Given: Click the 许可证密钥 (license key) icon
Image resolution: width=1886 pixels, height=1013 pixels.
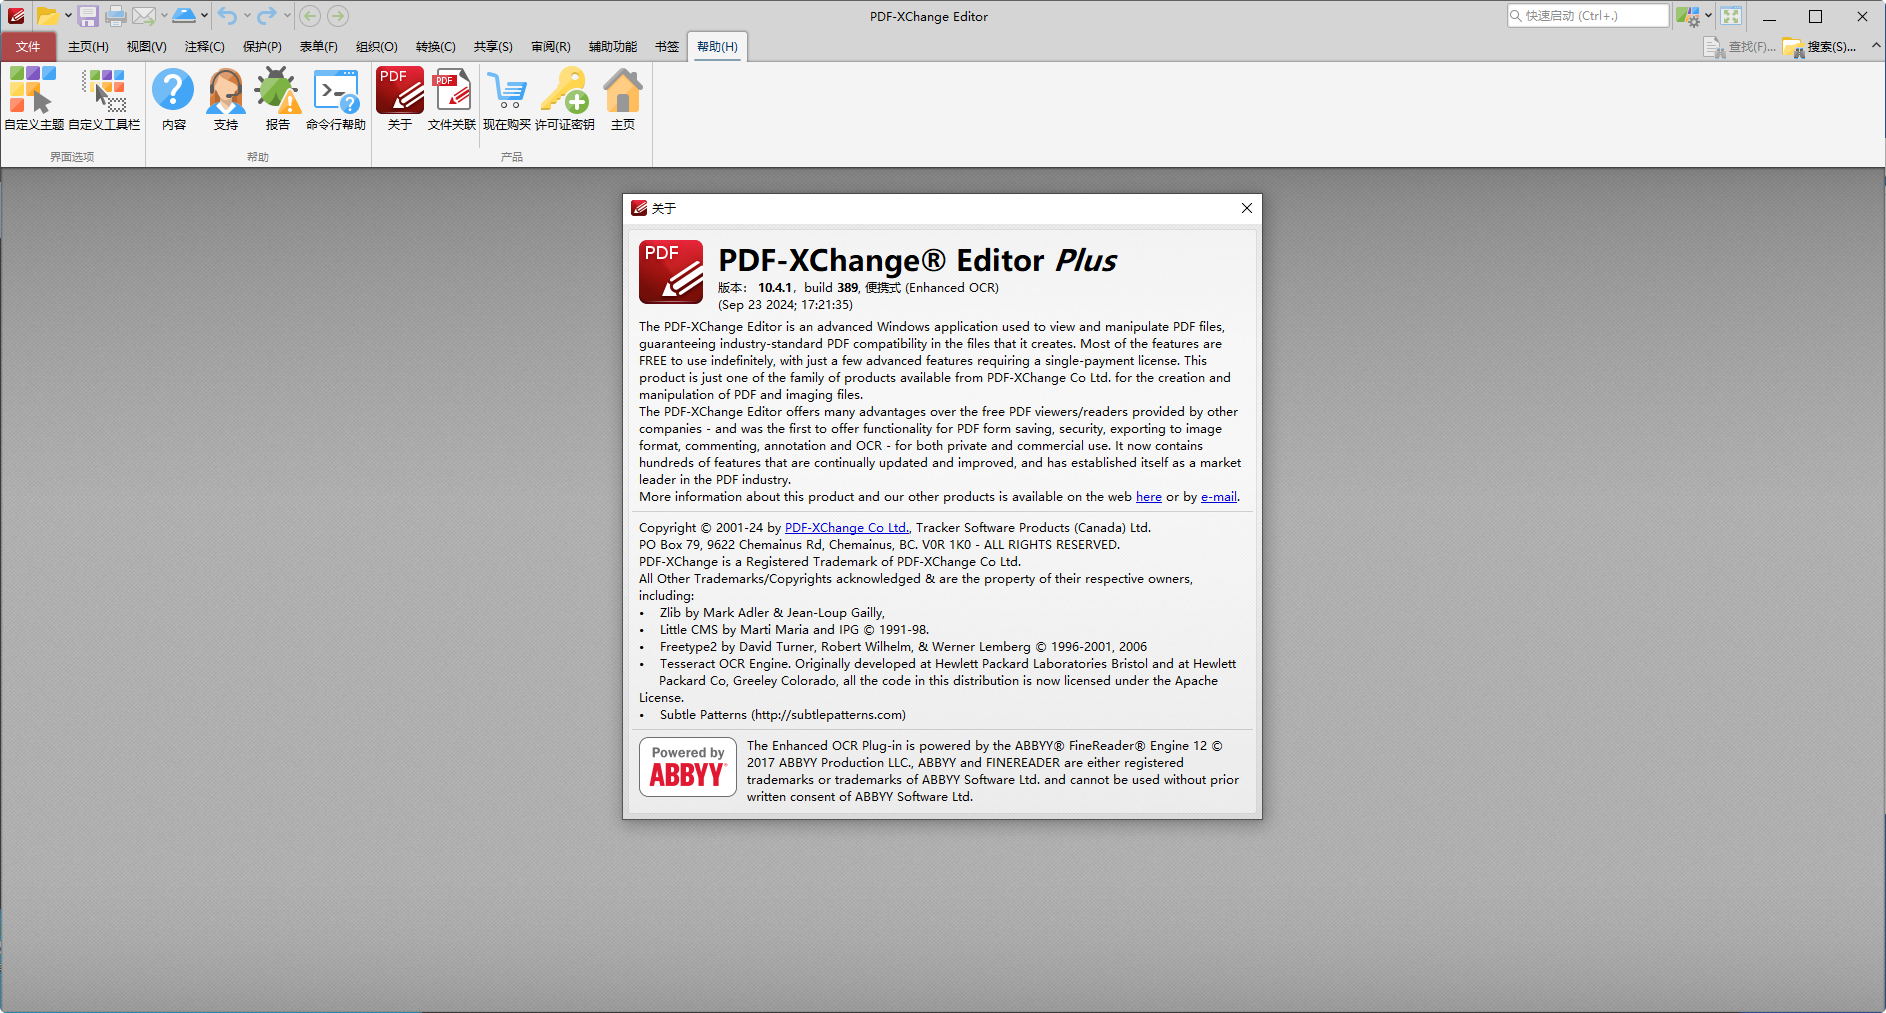Looking at the screenshot, I should [566, 97].
